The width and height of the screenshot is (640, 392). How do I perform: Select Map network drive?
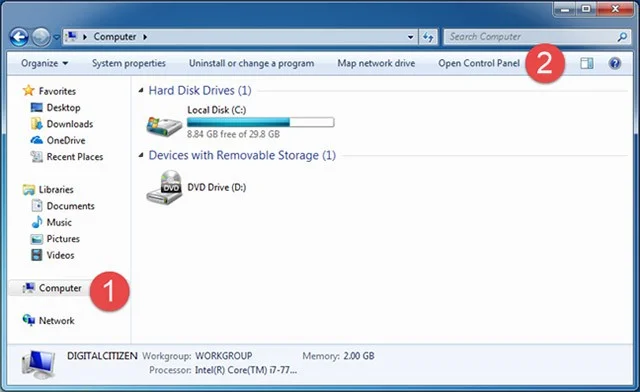pyautogui.click(x=376, y=63)
